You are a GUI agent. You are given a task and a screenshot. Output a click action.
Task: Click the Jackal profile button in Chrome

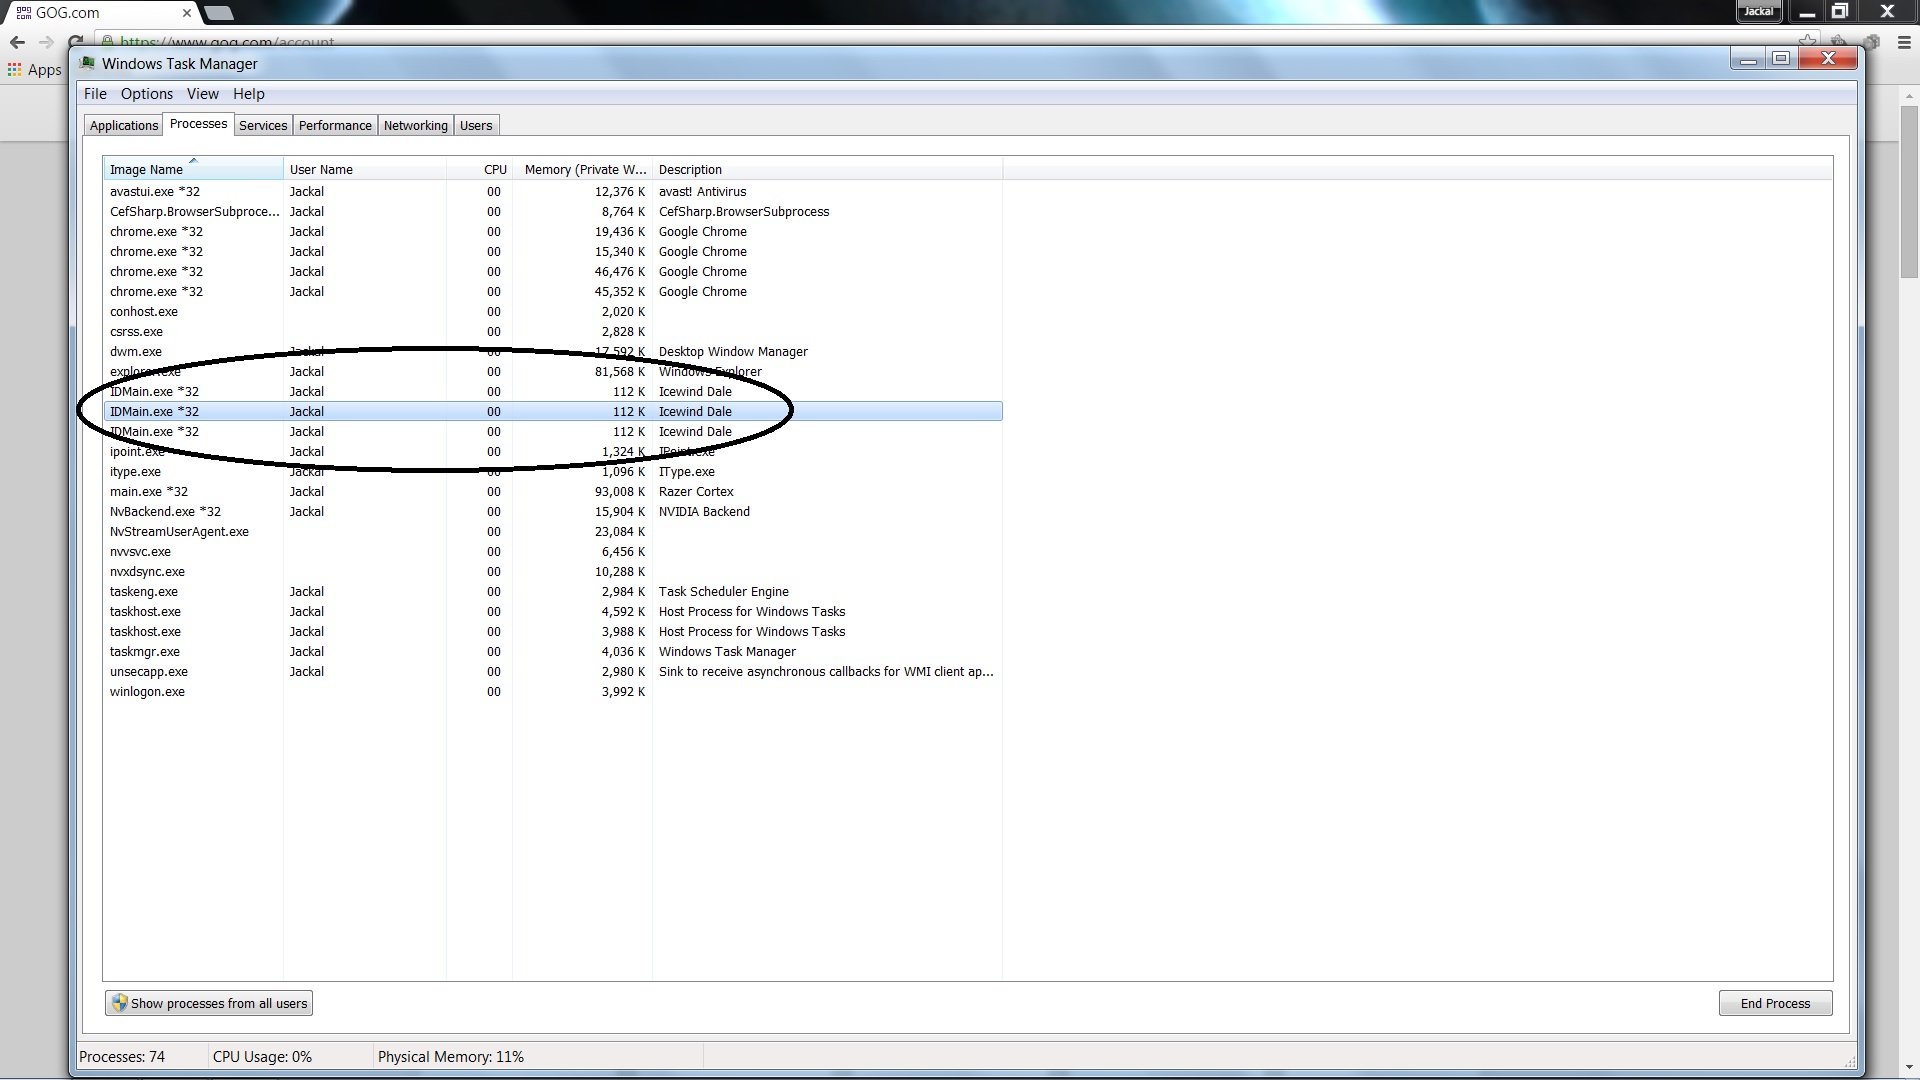pos(1758,12)
